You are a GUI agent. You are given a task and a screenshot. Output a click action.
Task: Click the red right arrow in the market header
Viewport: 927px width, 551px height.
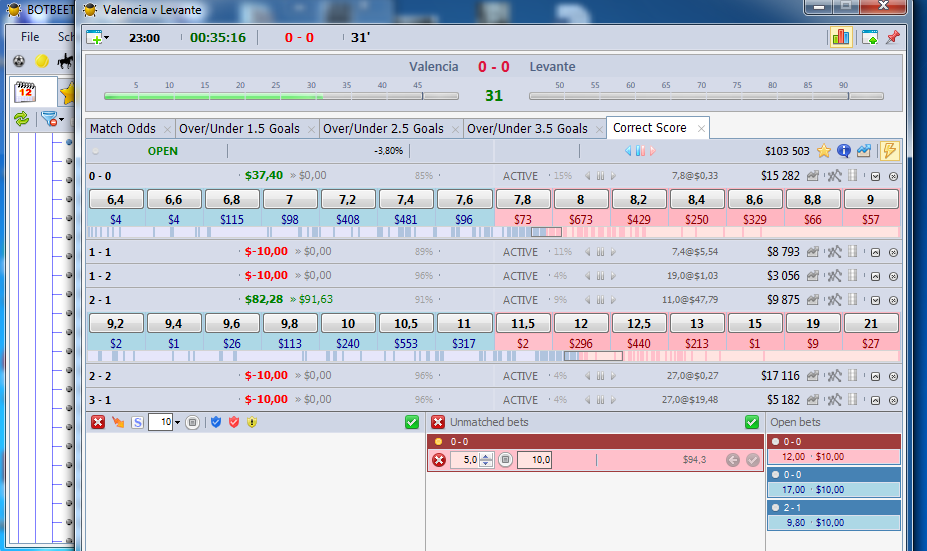point(653,151)
